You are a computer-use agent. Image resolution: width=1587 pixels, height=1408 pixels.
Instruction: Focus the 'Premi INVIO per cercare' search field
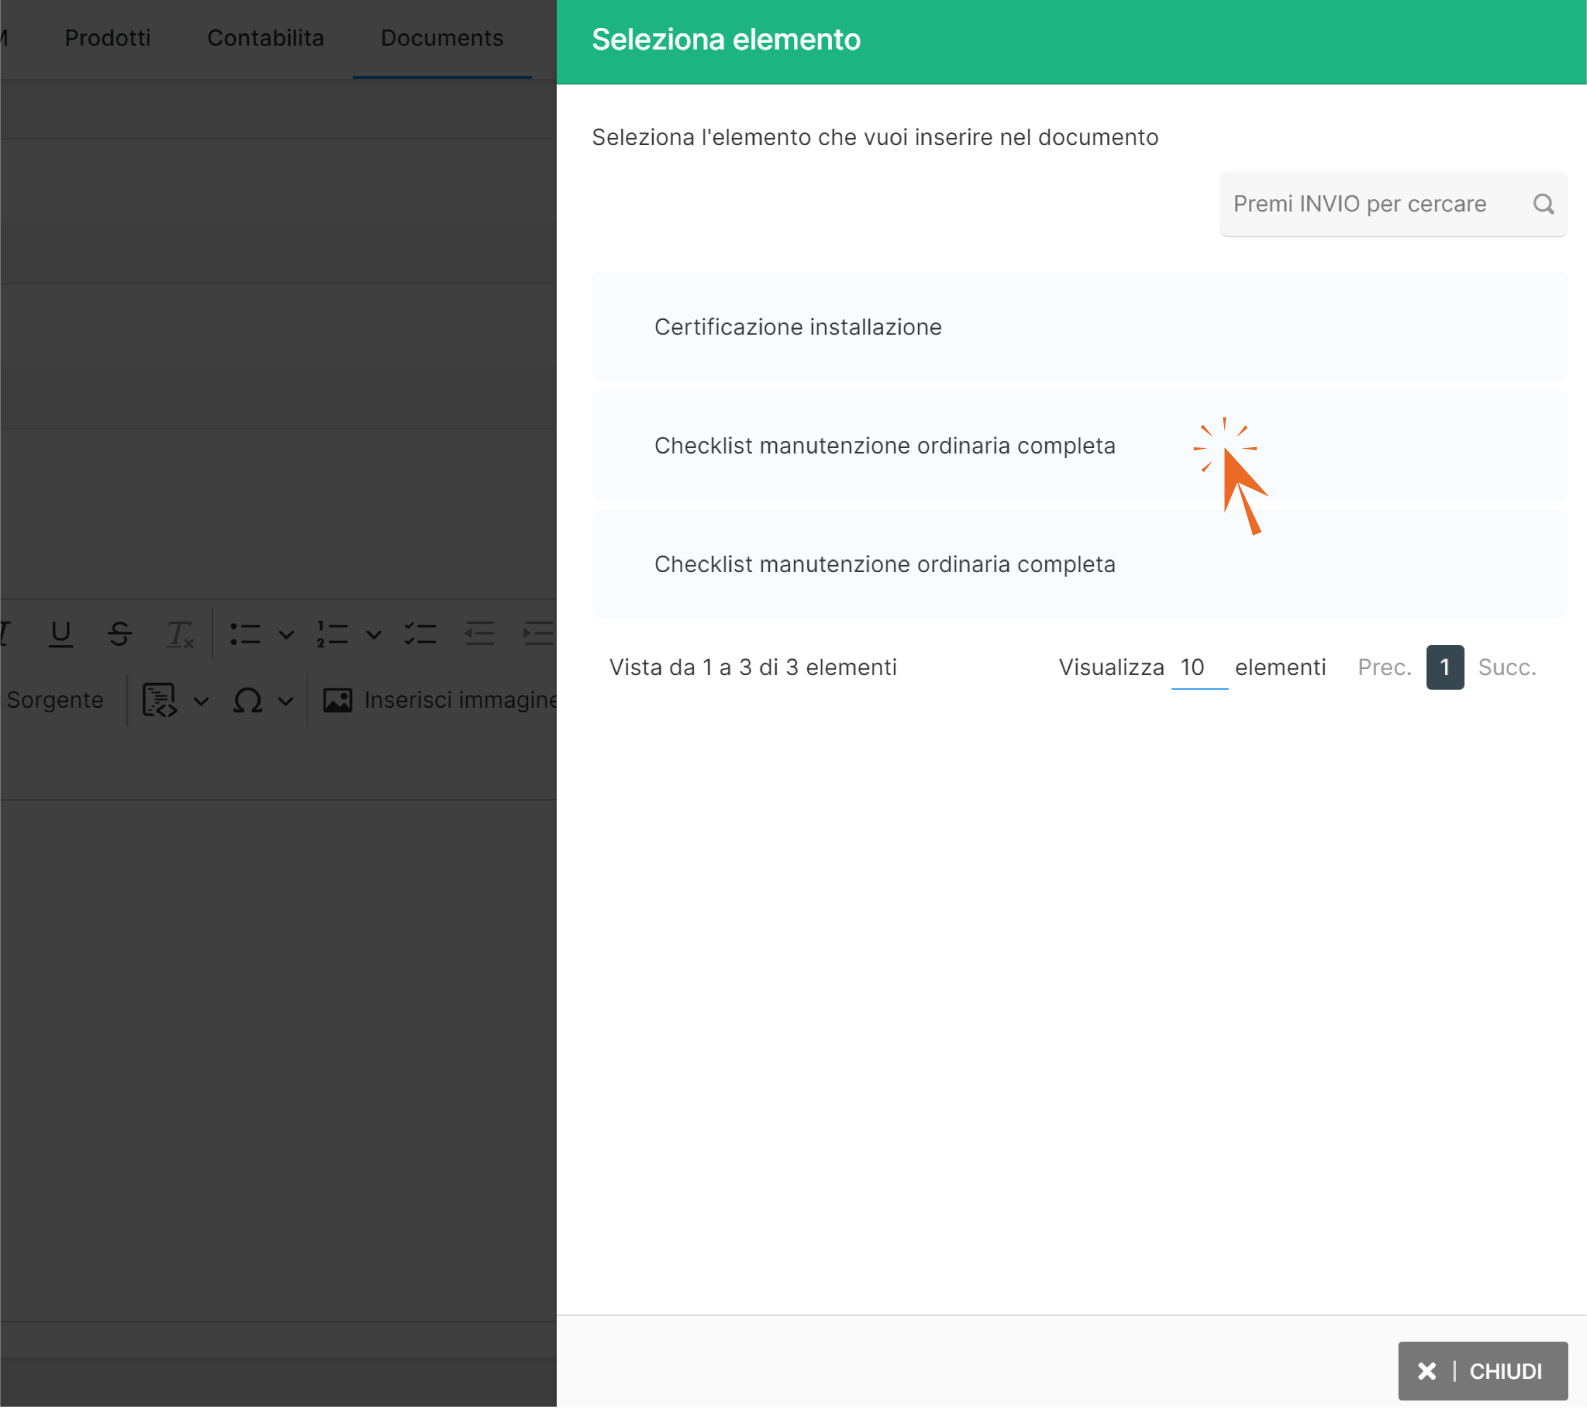click(x=1370, y=204)
